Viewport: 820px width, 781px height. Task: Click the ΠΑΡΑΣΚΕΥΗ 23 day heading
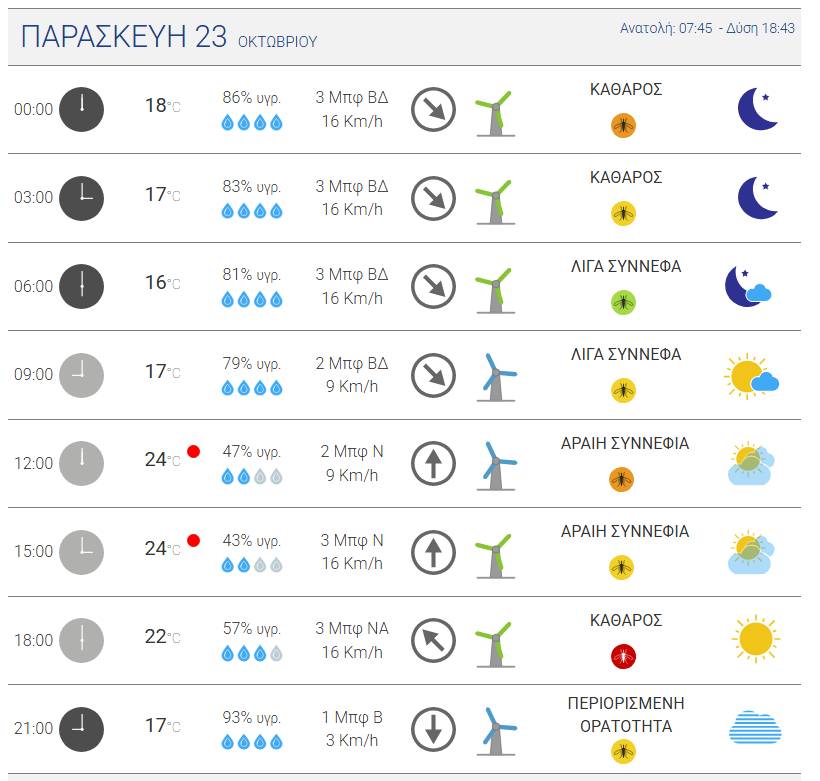point(123,37)
